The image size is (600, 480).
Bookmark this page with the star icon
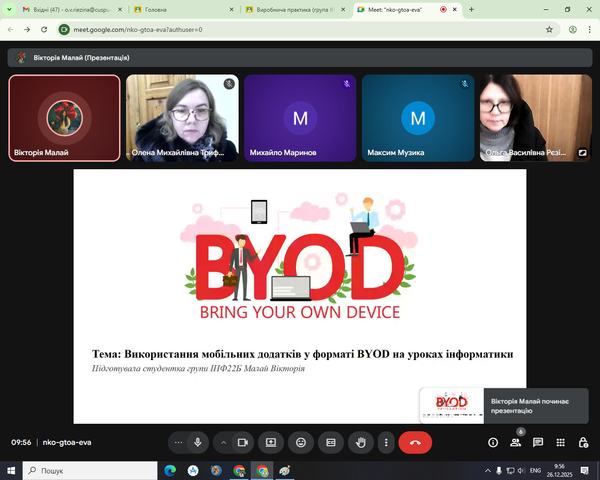coord(549,29)
